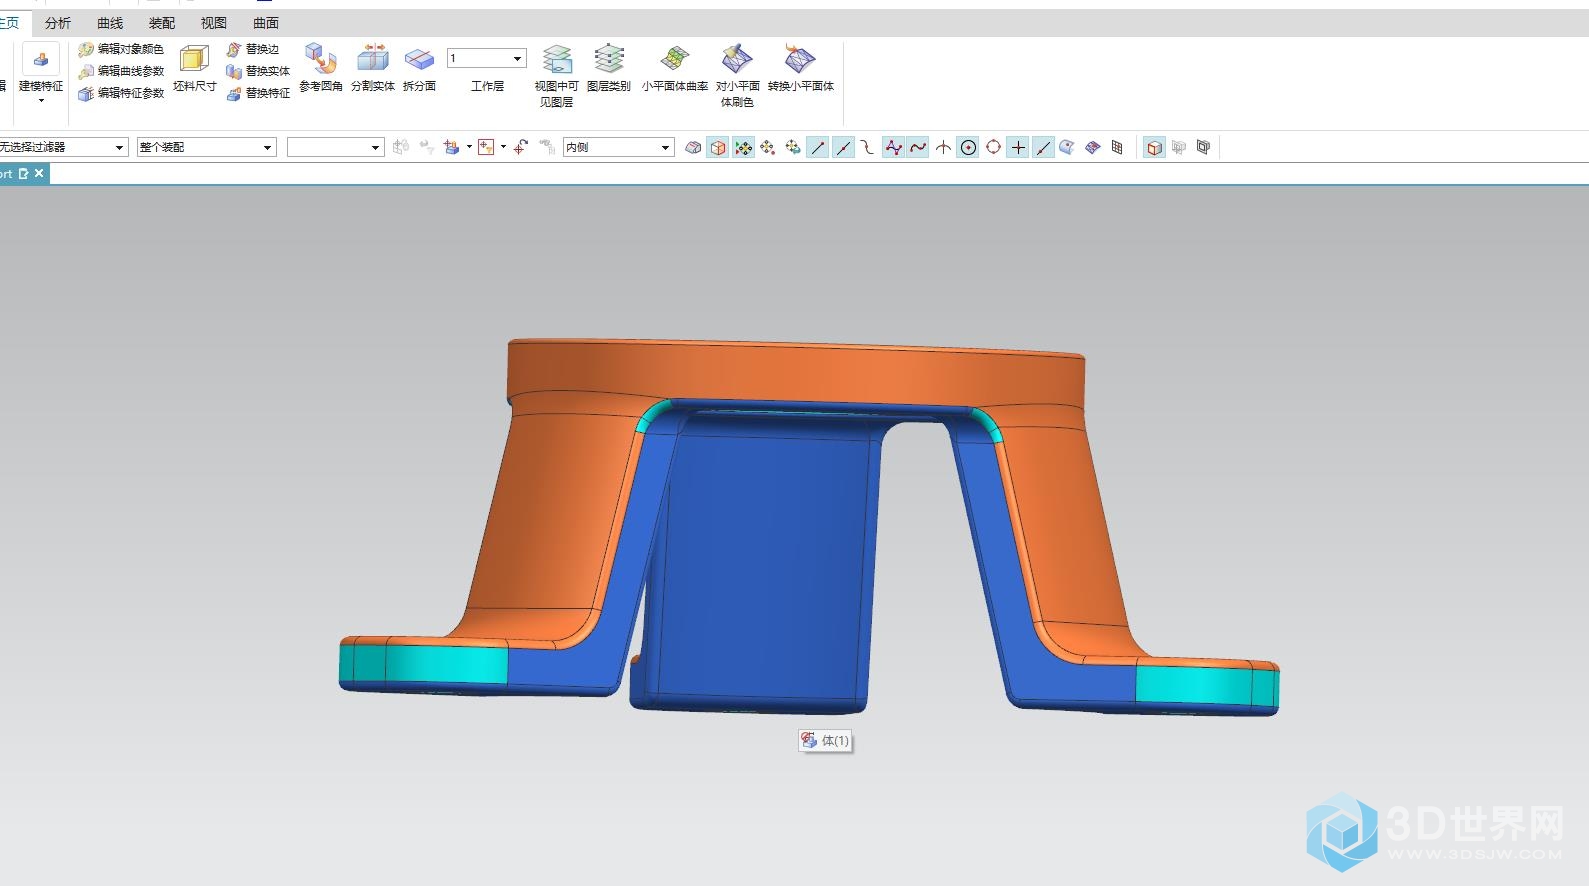
Task: Click 转换小平面体 tool
Action: coord(800,68)
